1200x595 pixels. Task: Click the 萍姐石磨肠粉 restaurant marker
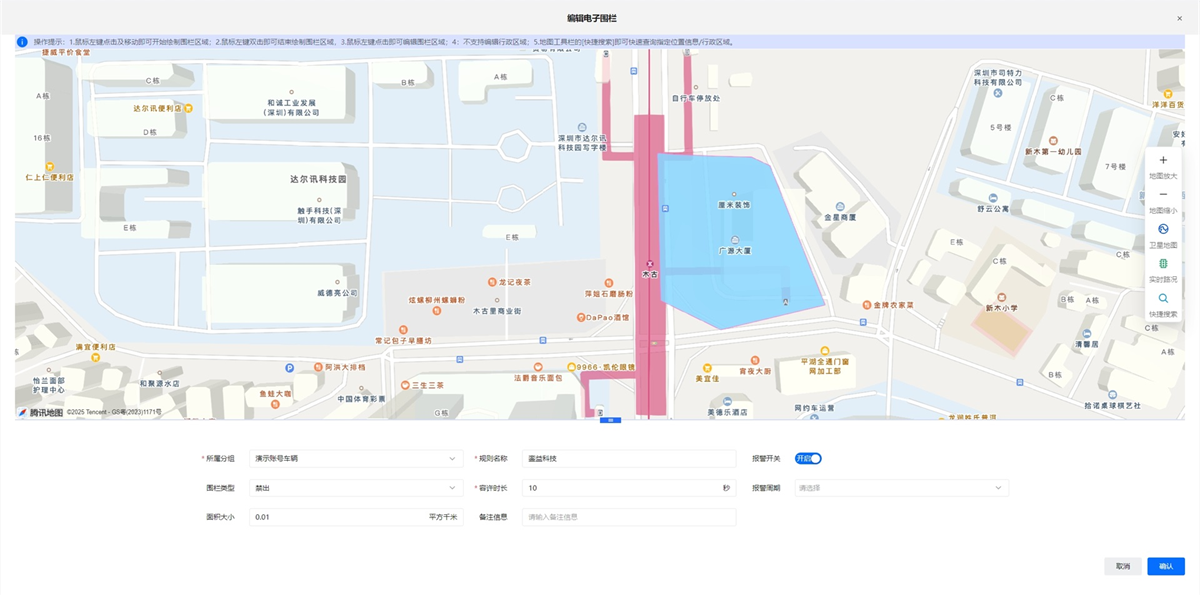click(x=610, y=283)
